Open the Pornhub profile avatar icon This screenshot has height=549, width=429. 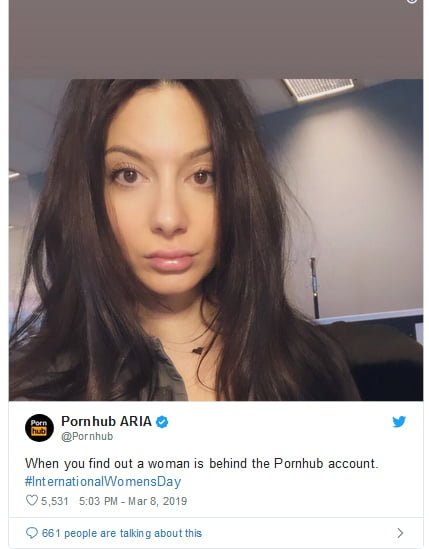point(39,428)
